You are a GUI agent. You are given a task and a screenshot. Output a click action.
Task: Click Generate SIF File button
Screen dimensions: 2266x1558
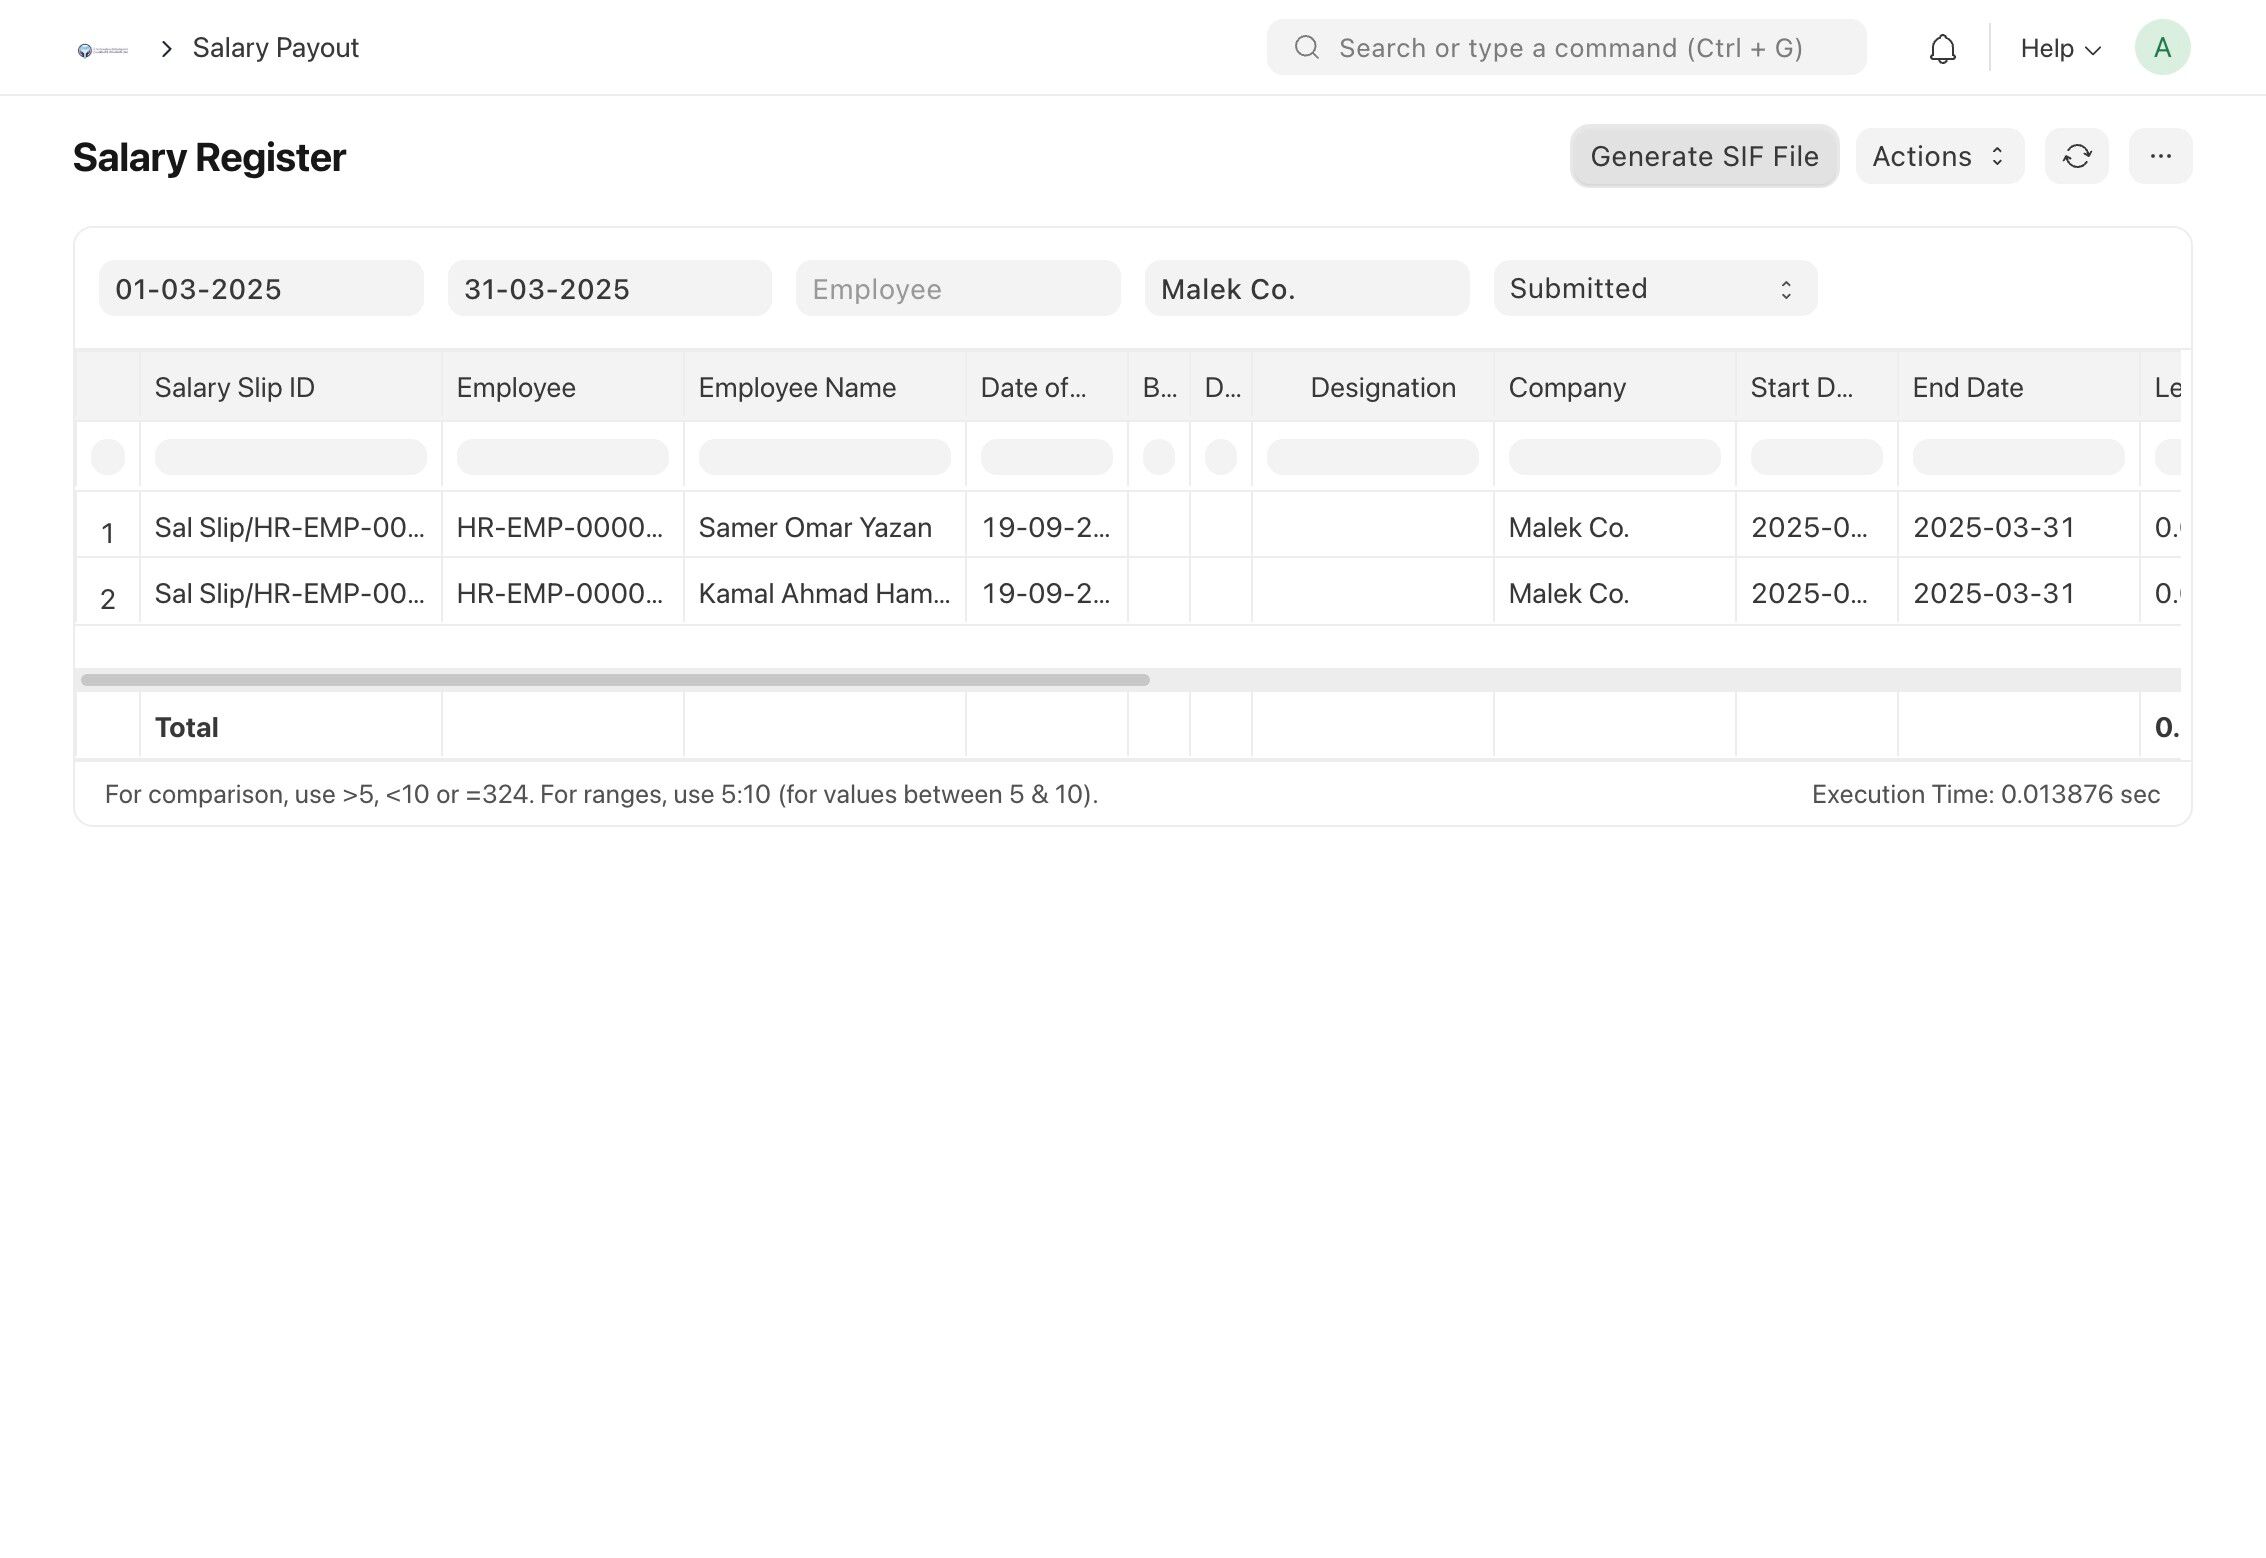1703,156
